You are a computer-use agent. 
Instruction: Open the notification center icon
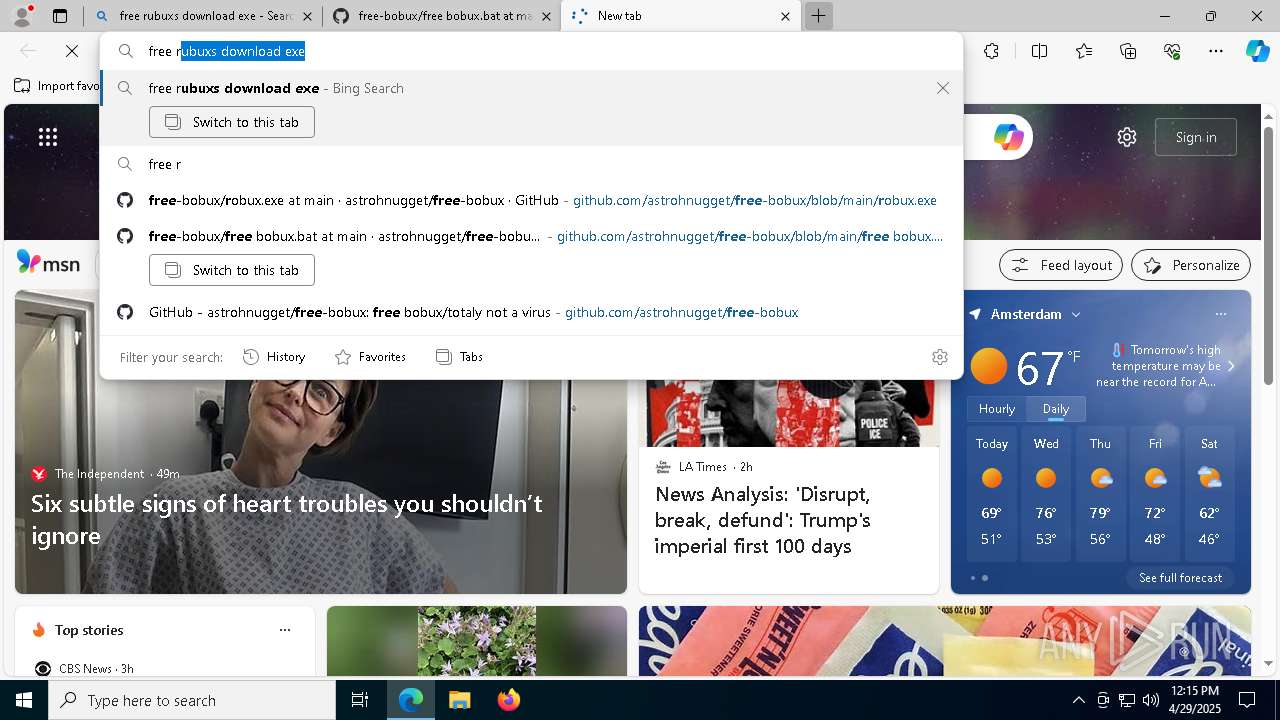pyautogui.click(x=1247, y=700)
